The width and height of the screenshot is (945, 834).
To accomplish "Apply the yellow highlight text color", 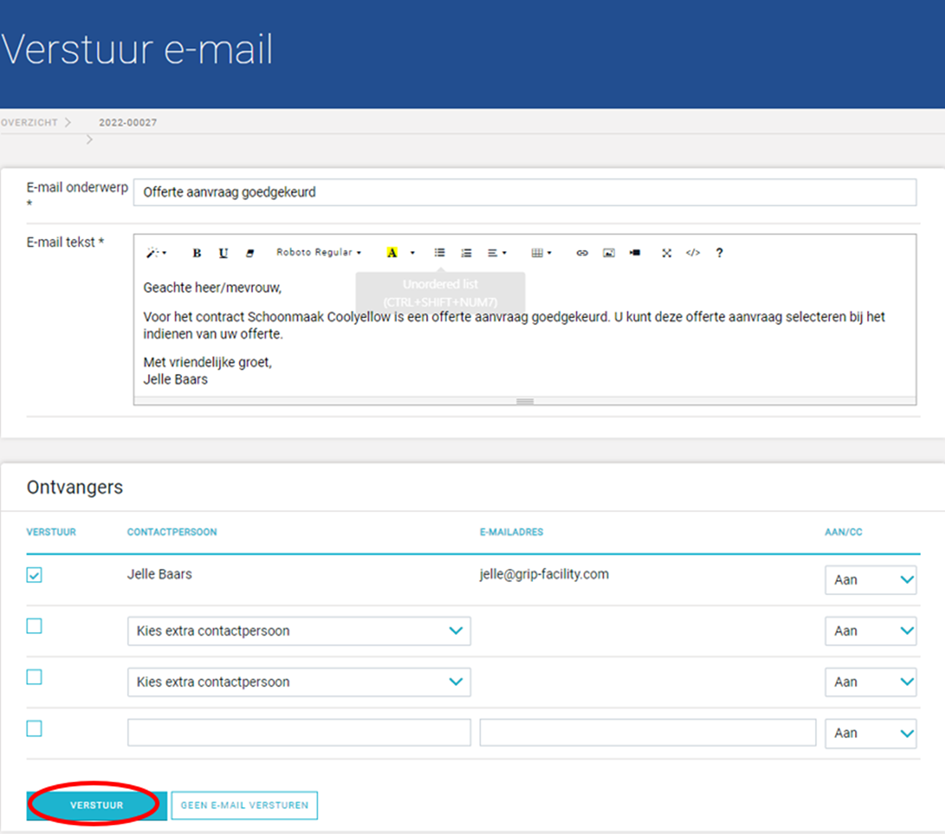I will pyautogui.click(x=392, y=252).
